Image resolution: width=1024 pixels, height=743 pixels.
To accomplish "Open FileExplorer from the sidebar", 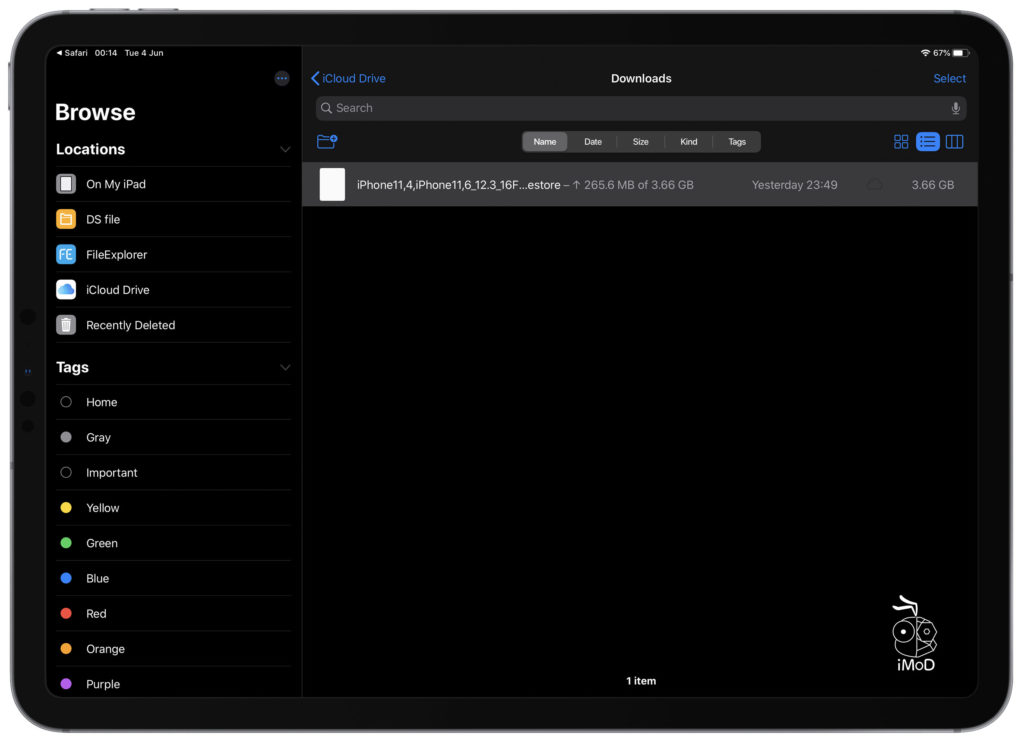I will pos(118,254).
